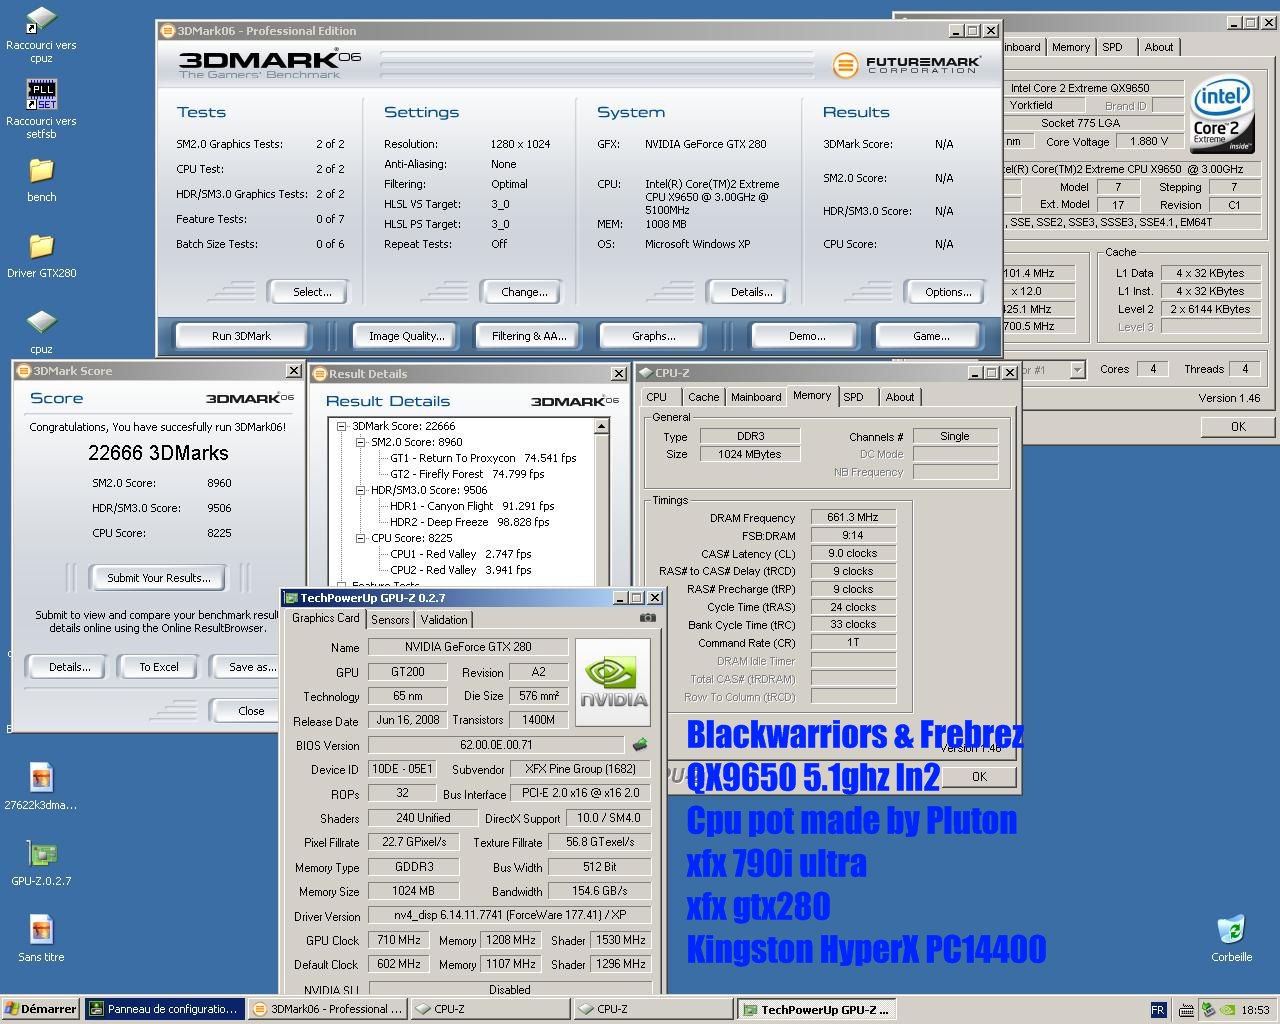Click the GPU-Z screenshot camera icon
1280x1024 pixels.
648,618
